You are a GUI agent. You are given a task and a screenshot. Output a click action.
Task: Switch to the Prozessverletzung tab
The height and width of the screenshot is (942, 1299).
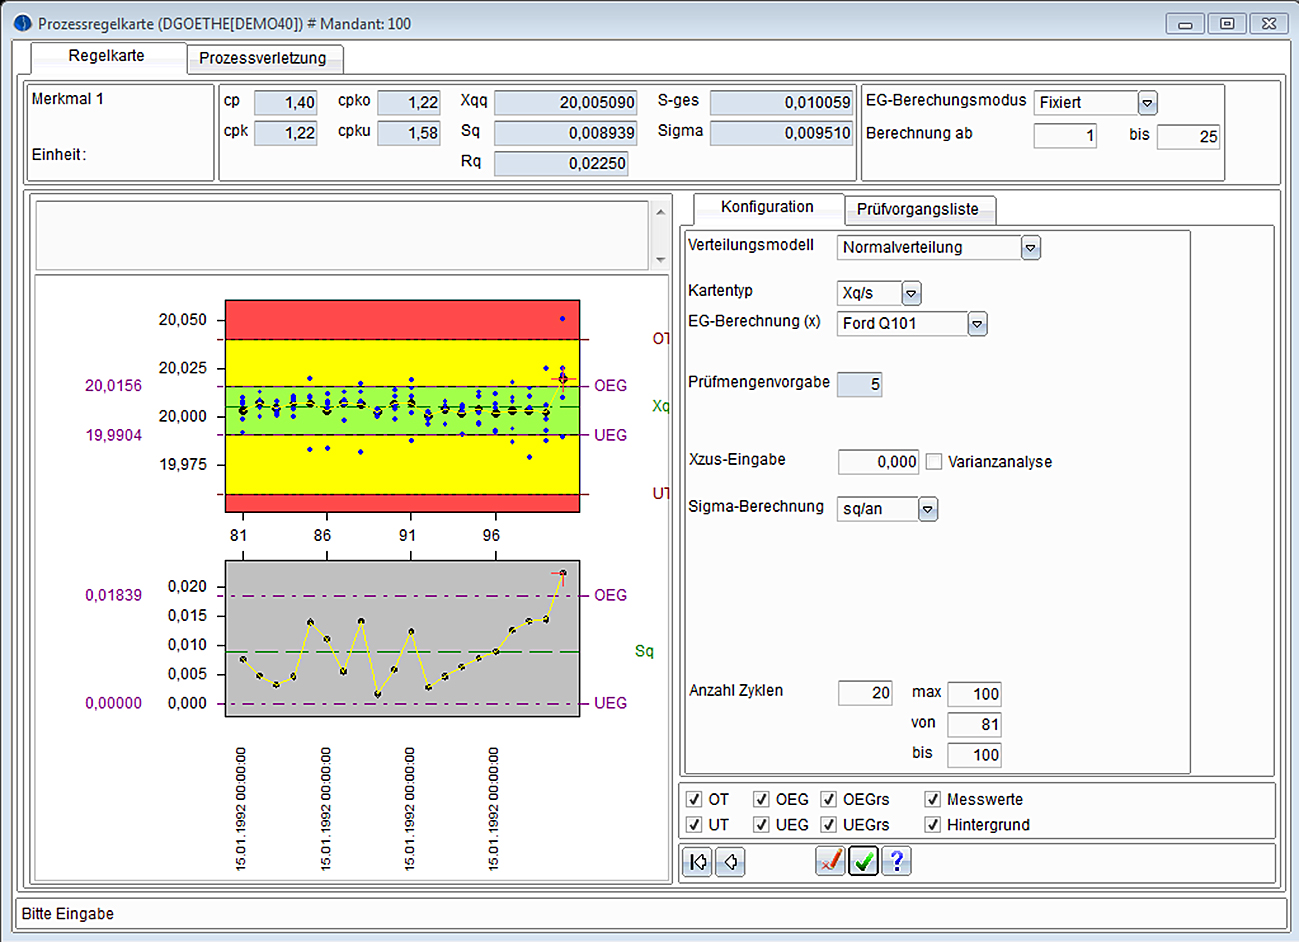[x=262, y=58]
